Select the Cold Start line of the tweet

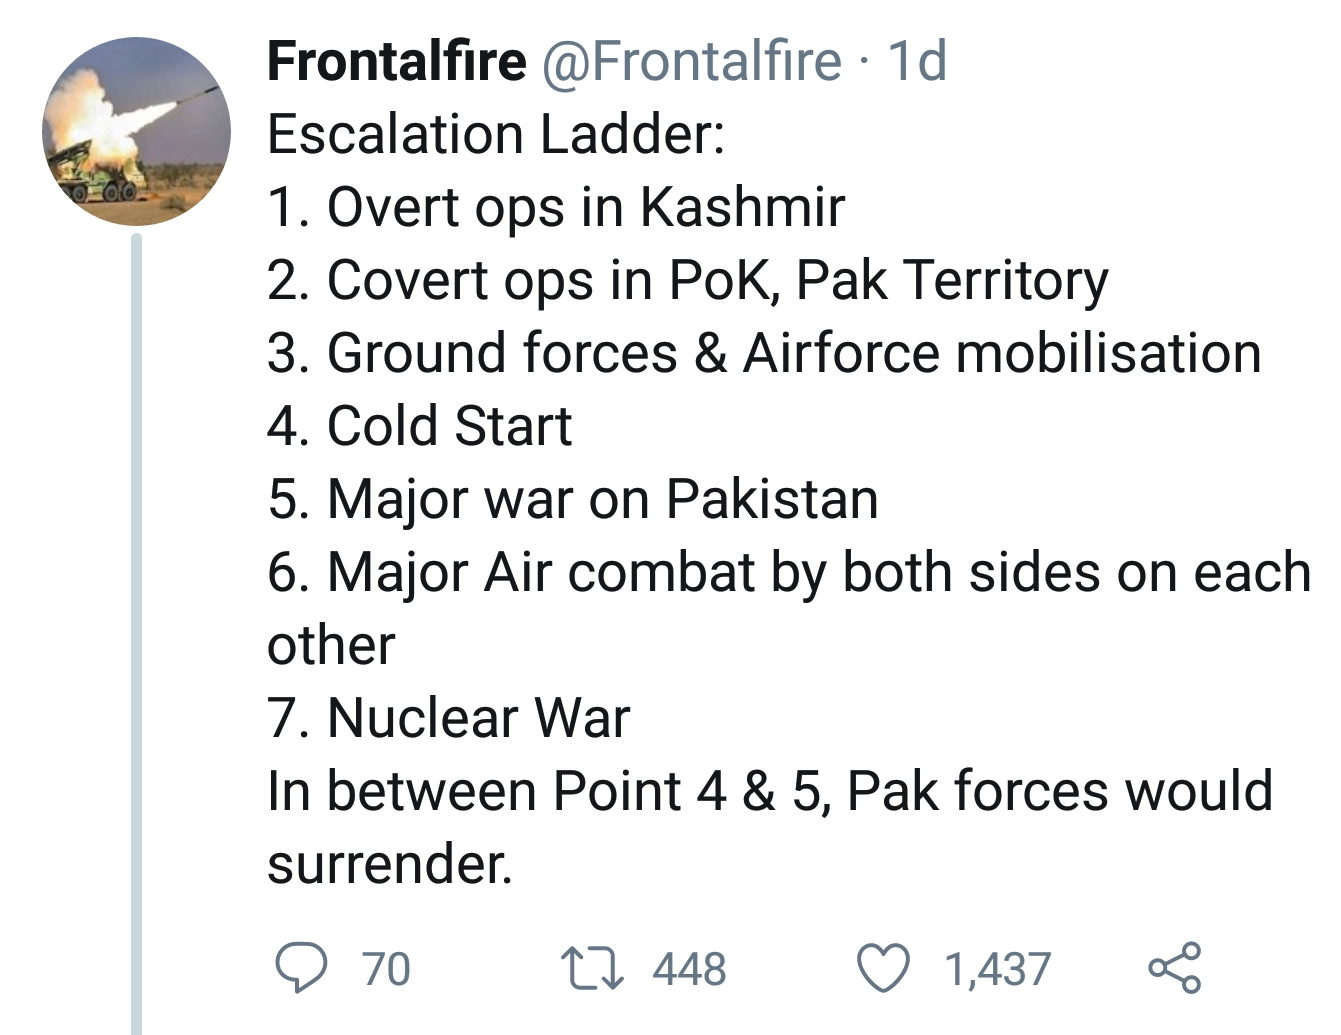coord(420,426)
